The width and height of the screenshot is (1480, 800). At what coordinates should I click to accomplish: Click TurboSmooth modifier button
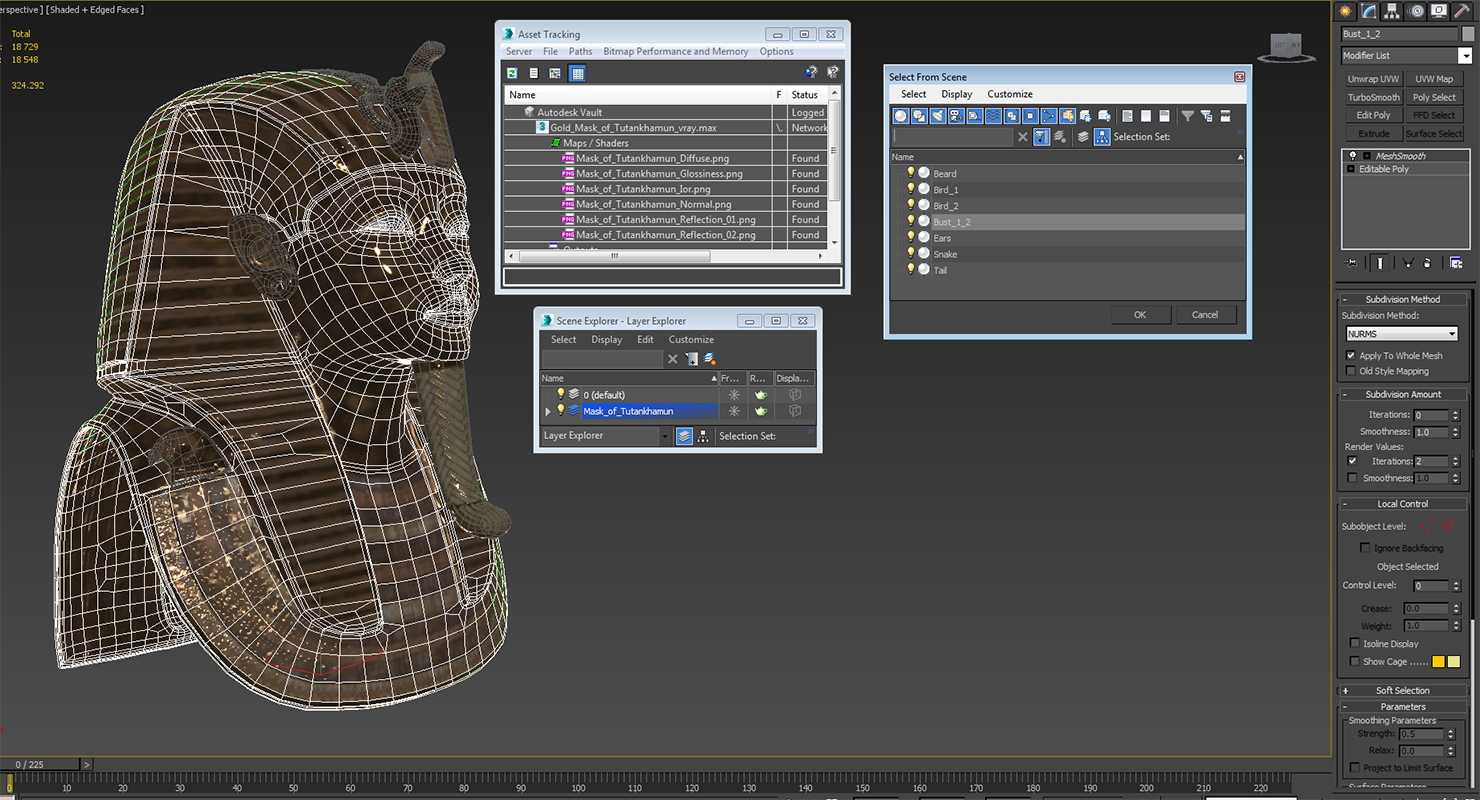pyautogui.click(x=1373, y=97)
